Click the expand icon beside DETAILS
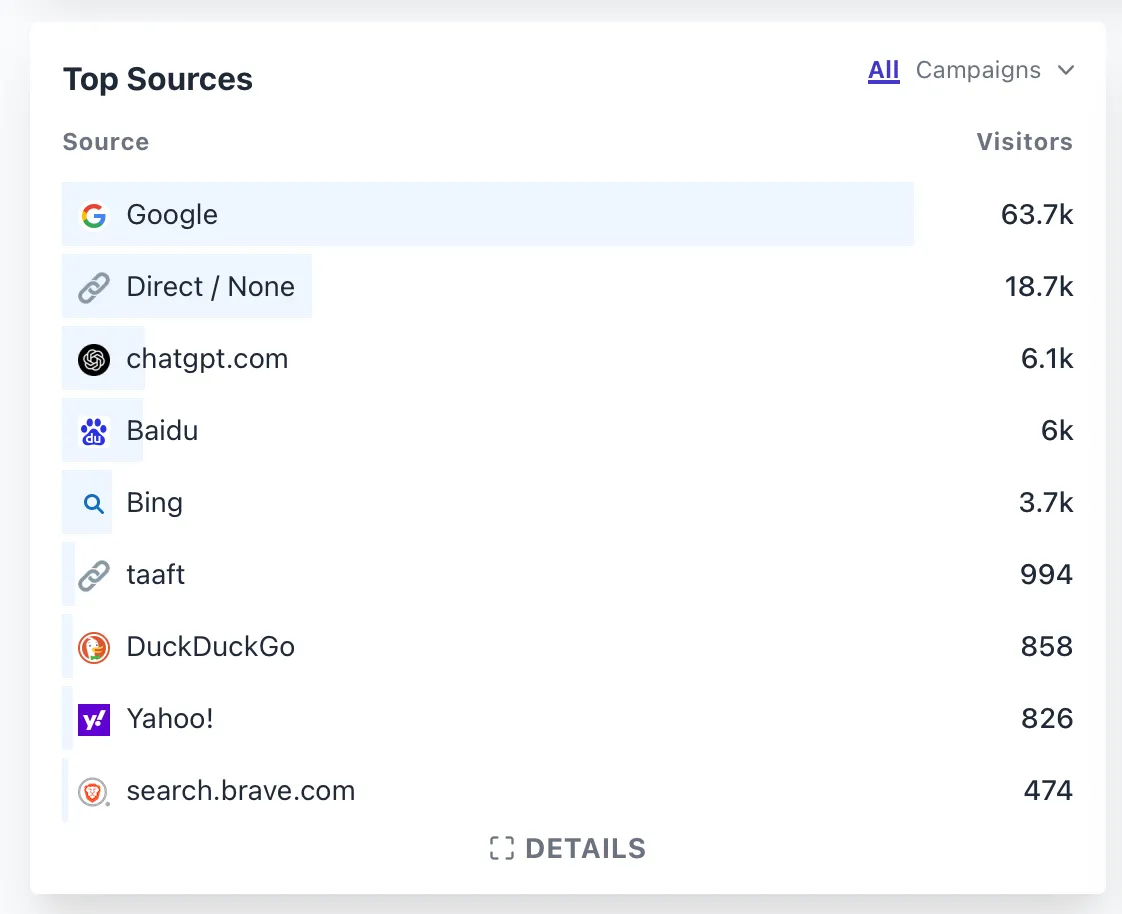The image size is (1122, 914). (502, 848)
